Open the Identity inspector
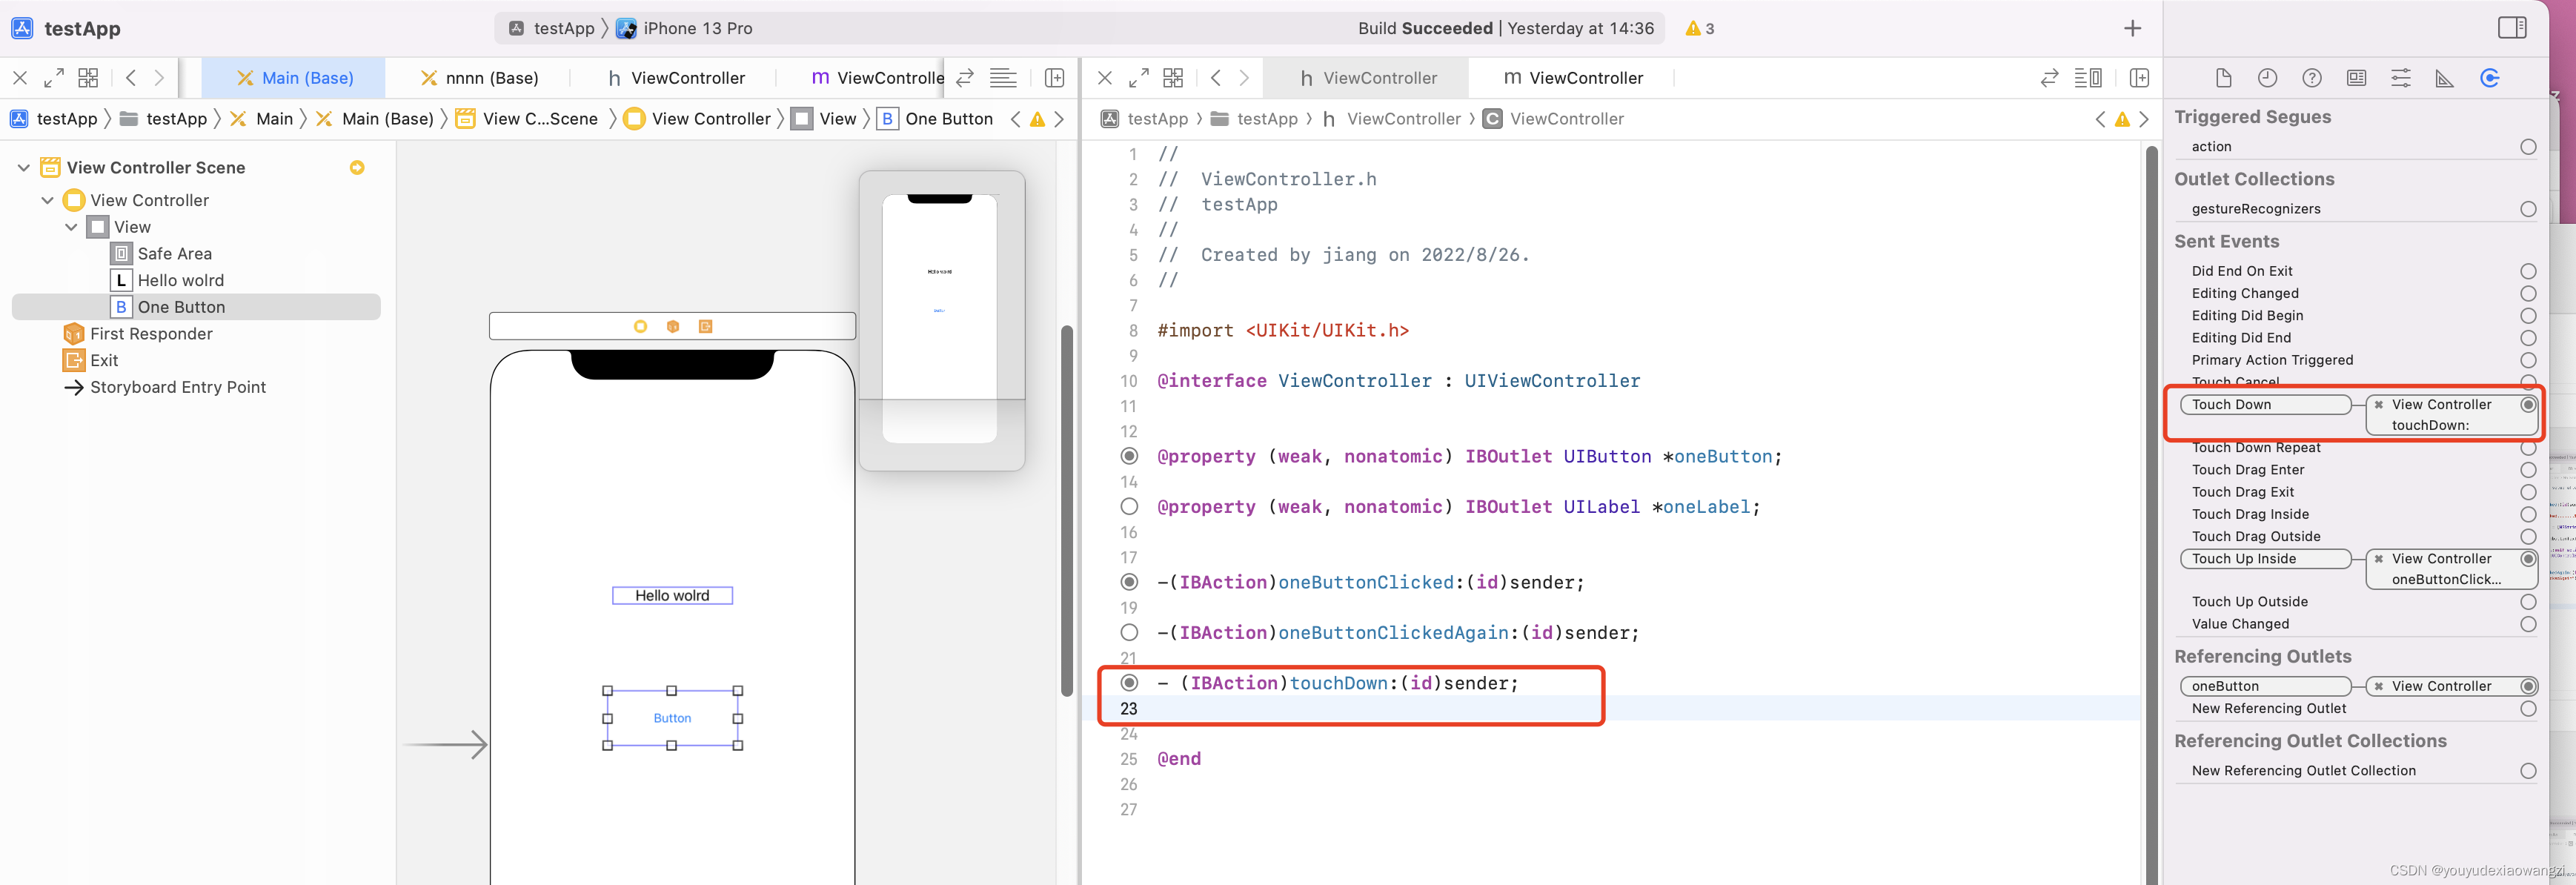 pos(2356,78)
